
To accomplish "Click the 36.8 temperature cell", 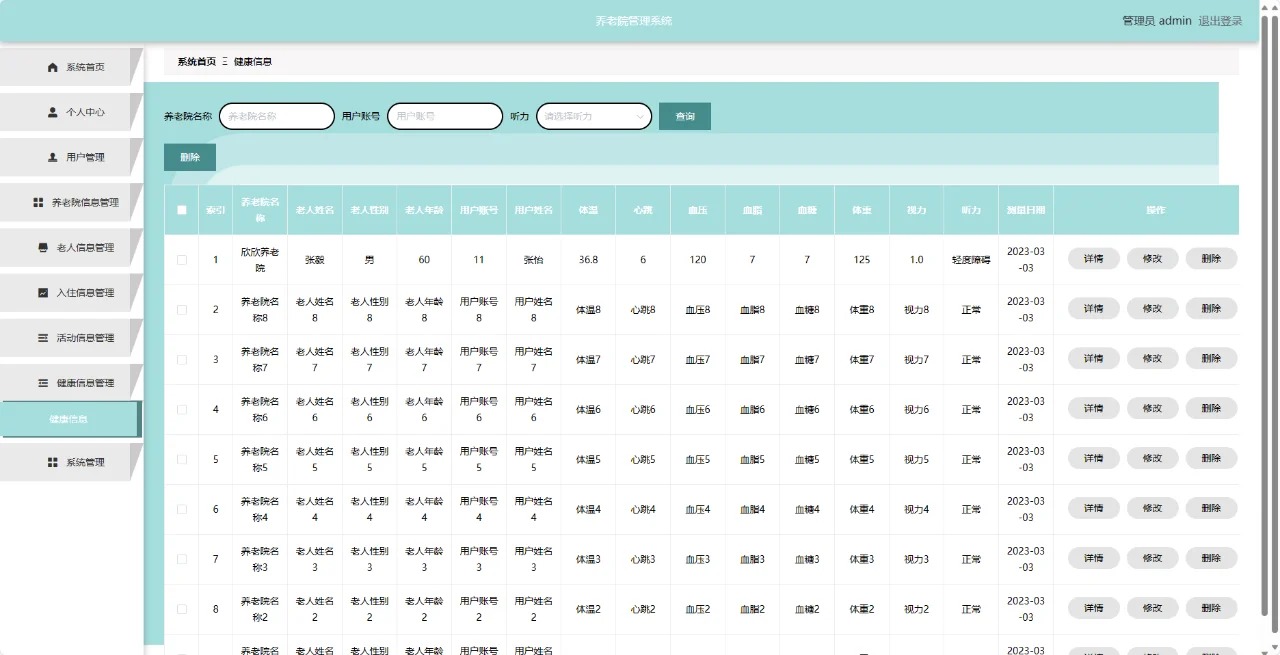I will pos(588,260).
